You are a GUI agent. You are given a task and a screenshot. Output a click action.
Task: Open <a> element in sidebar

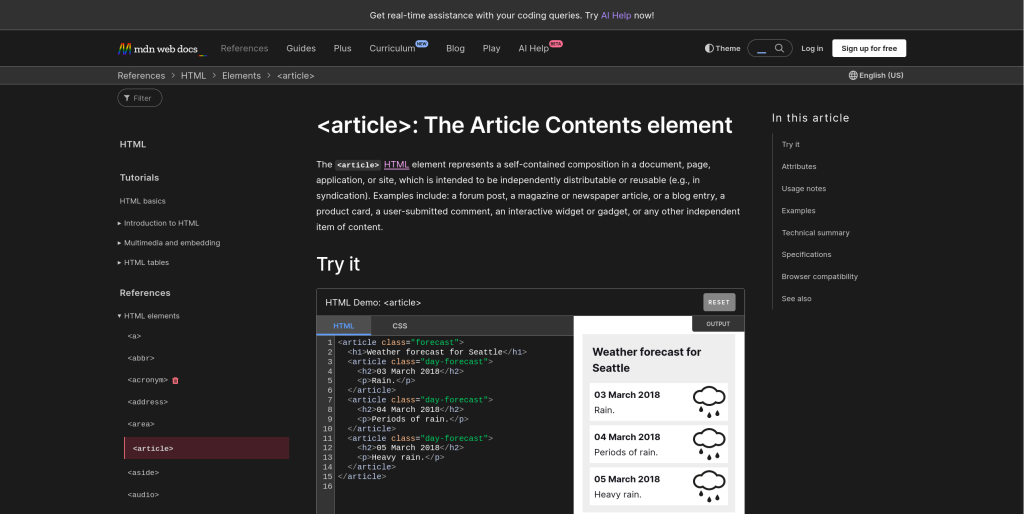pos(134,336)
